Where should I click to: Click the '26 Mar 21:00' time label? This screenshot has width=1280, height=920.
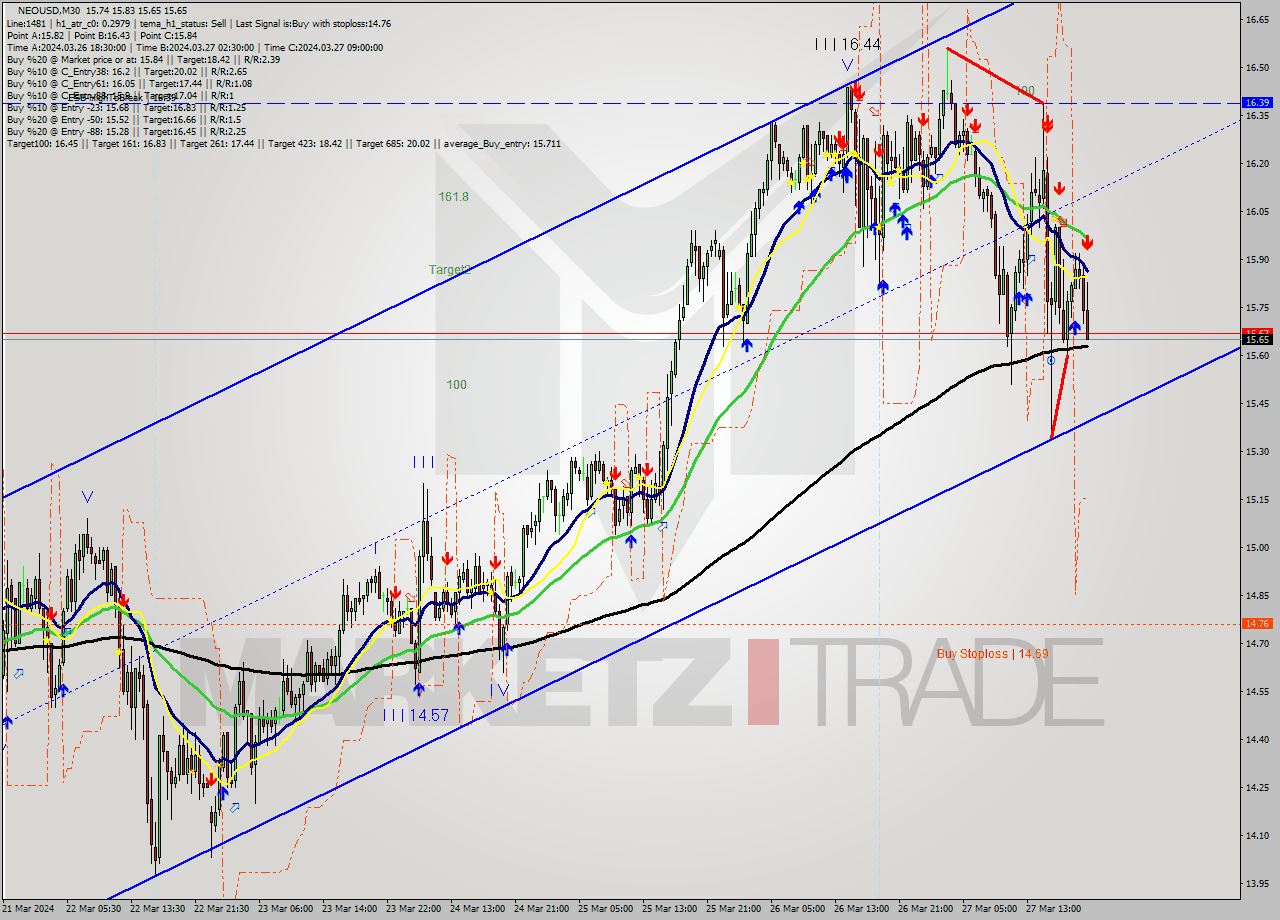point(926,909)
